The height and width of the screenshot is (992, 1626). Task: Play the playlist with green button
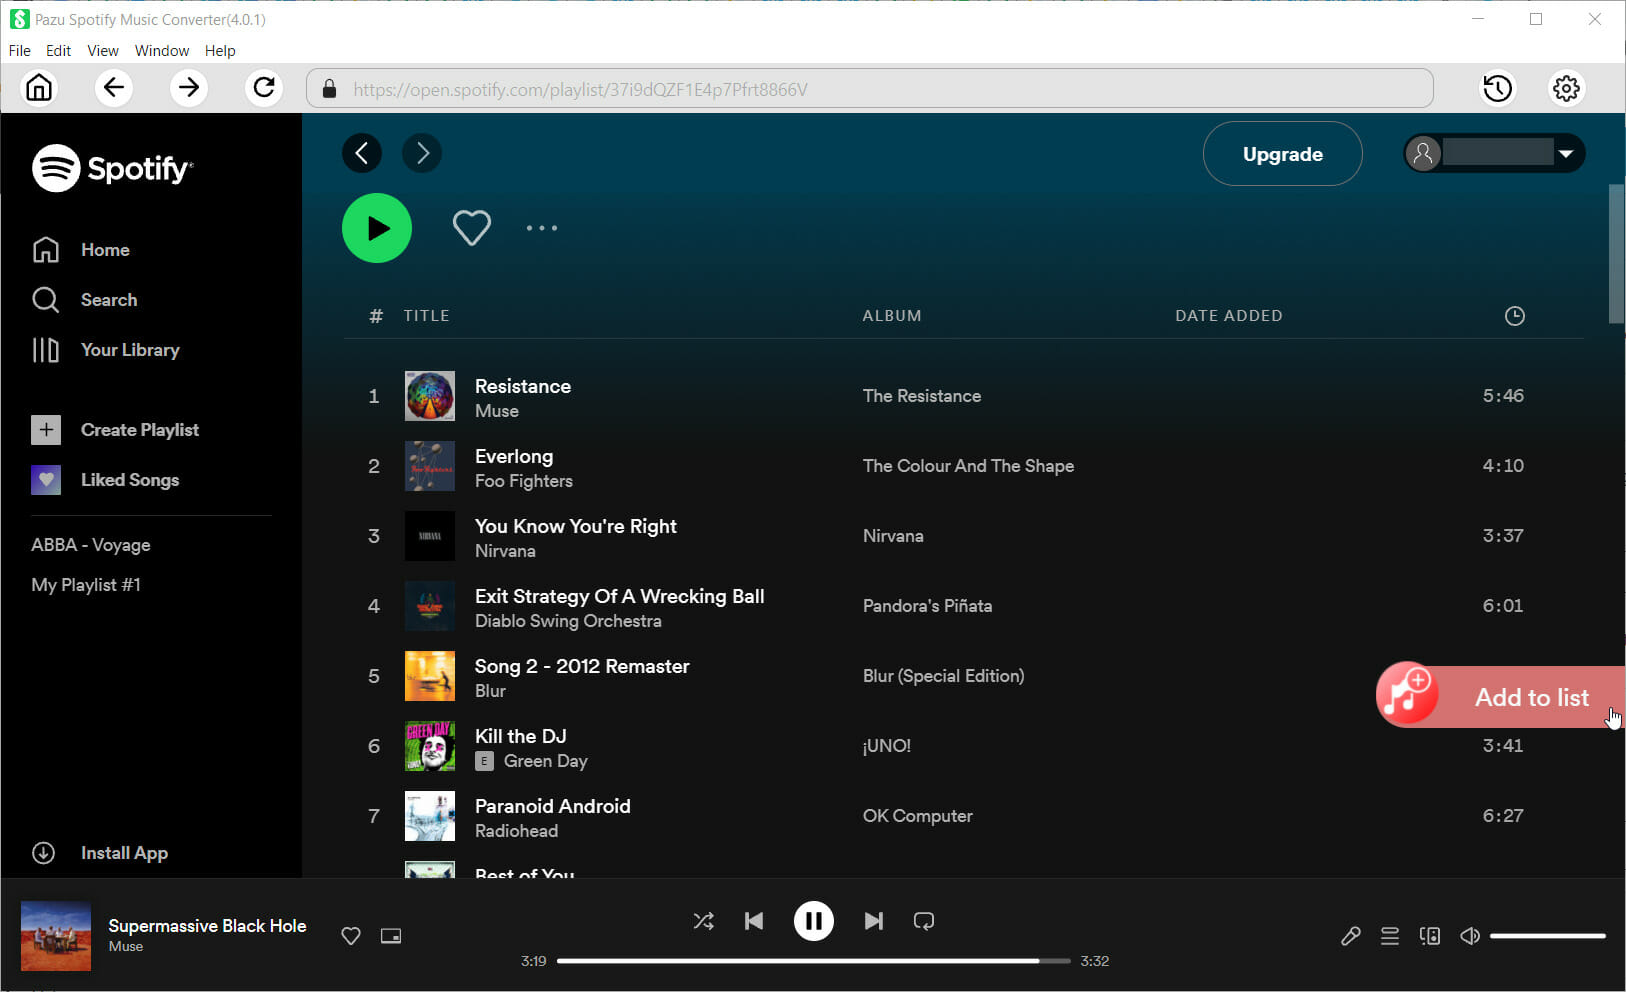377,228
